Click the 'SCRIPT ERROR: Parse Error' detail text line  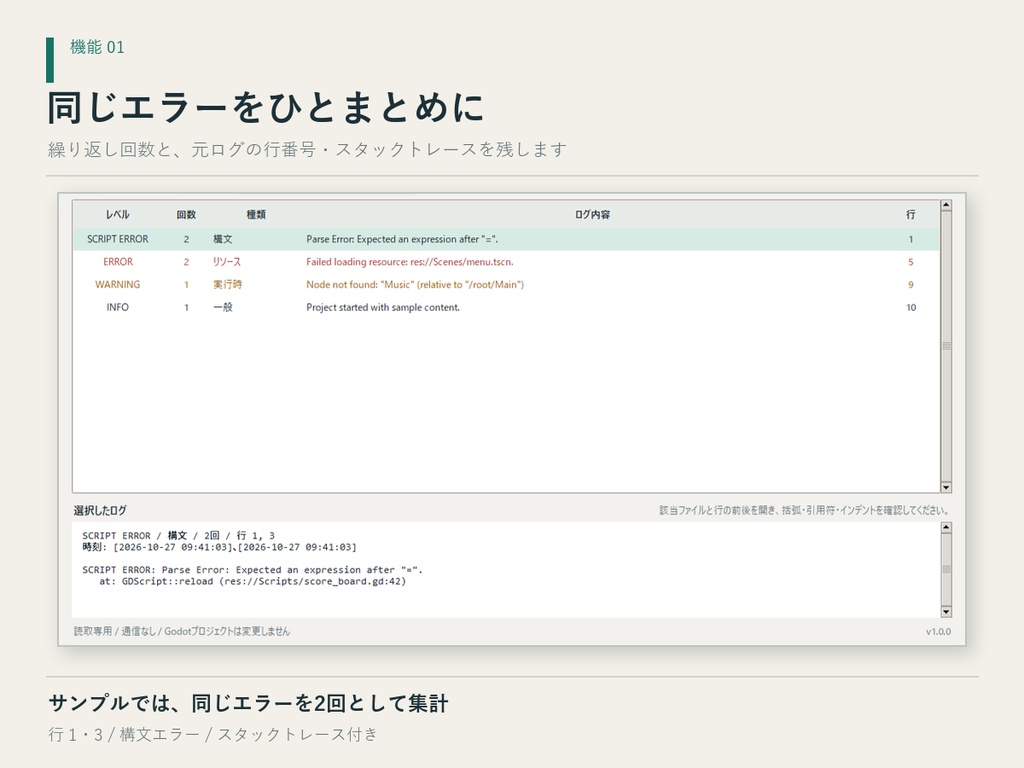click(252, 570)
